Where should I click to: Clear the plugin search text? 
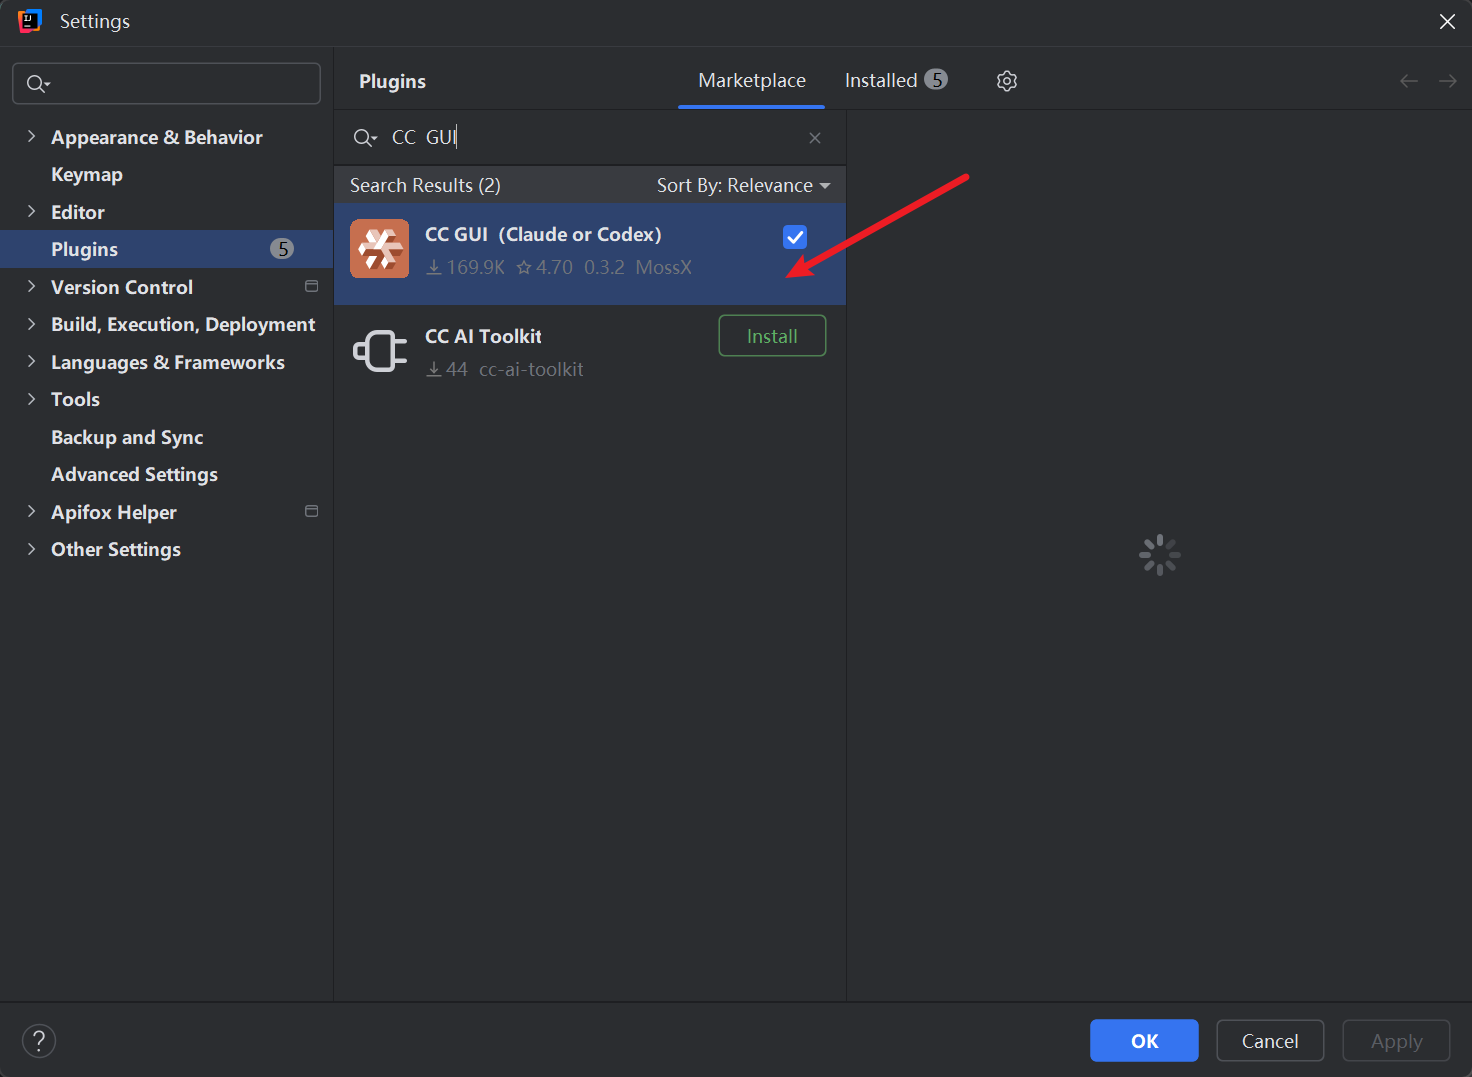815,138
